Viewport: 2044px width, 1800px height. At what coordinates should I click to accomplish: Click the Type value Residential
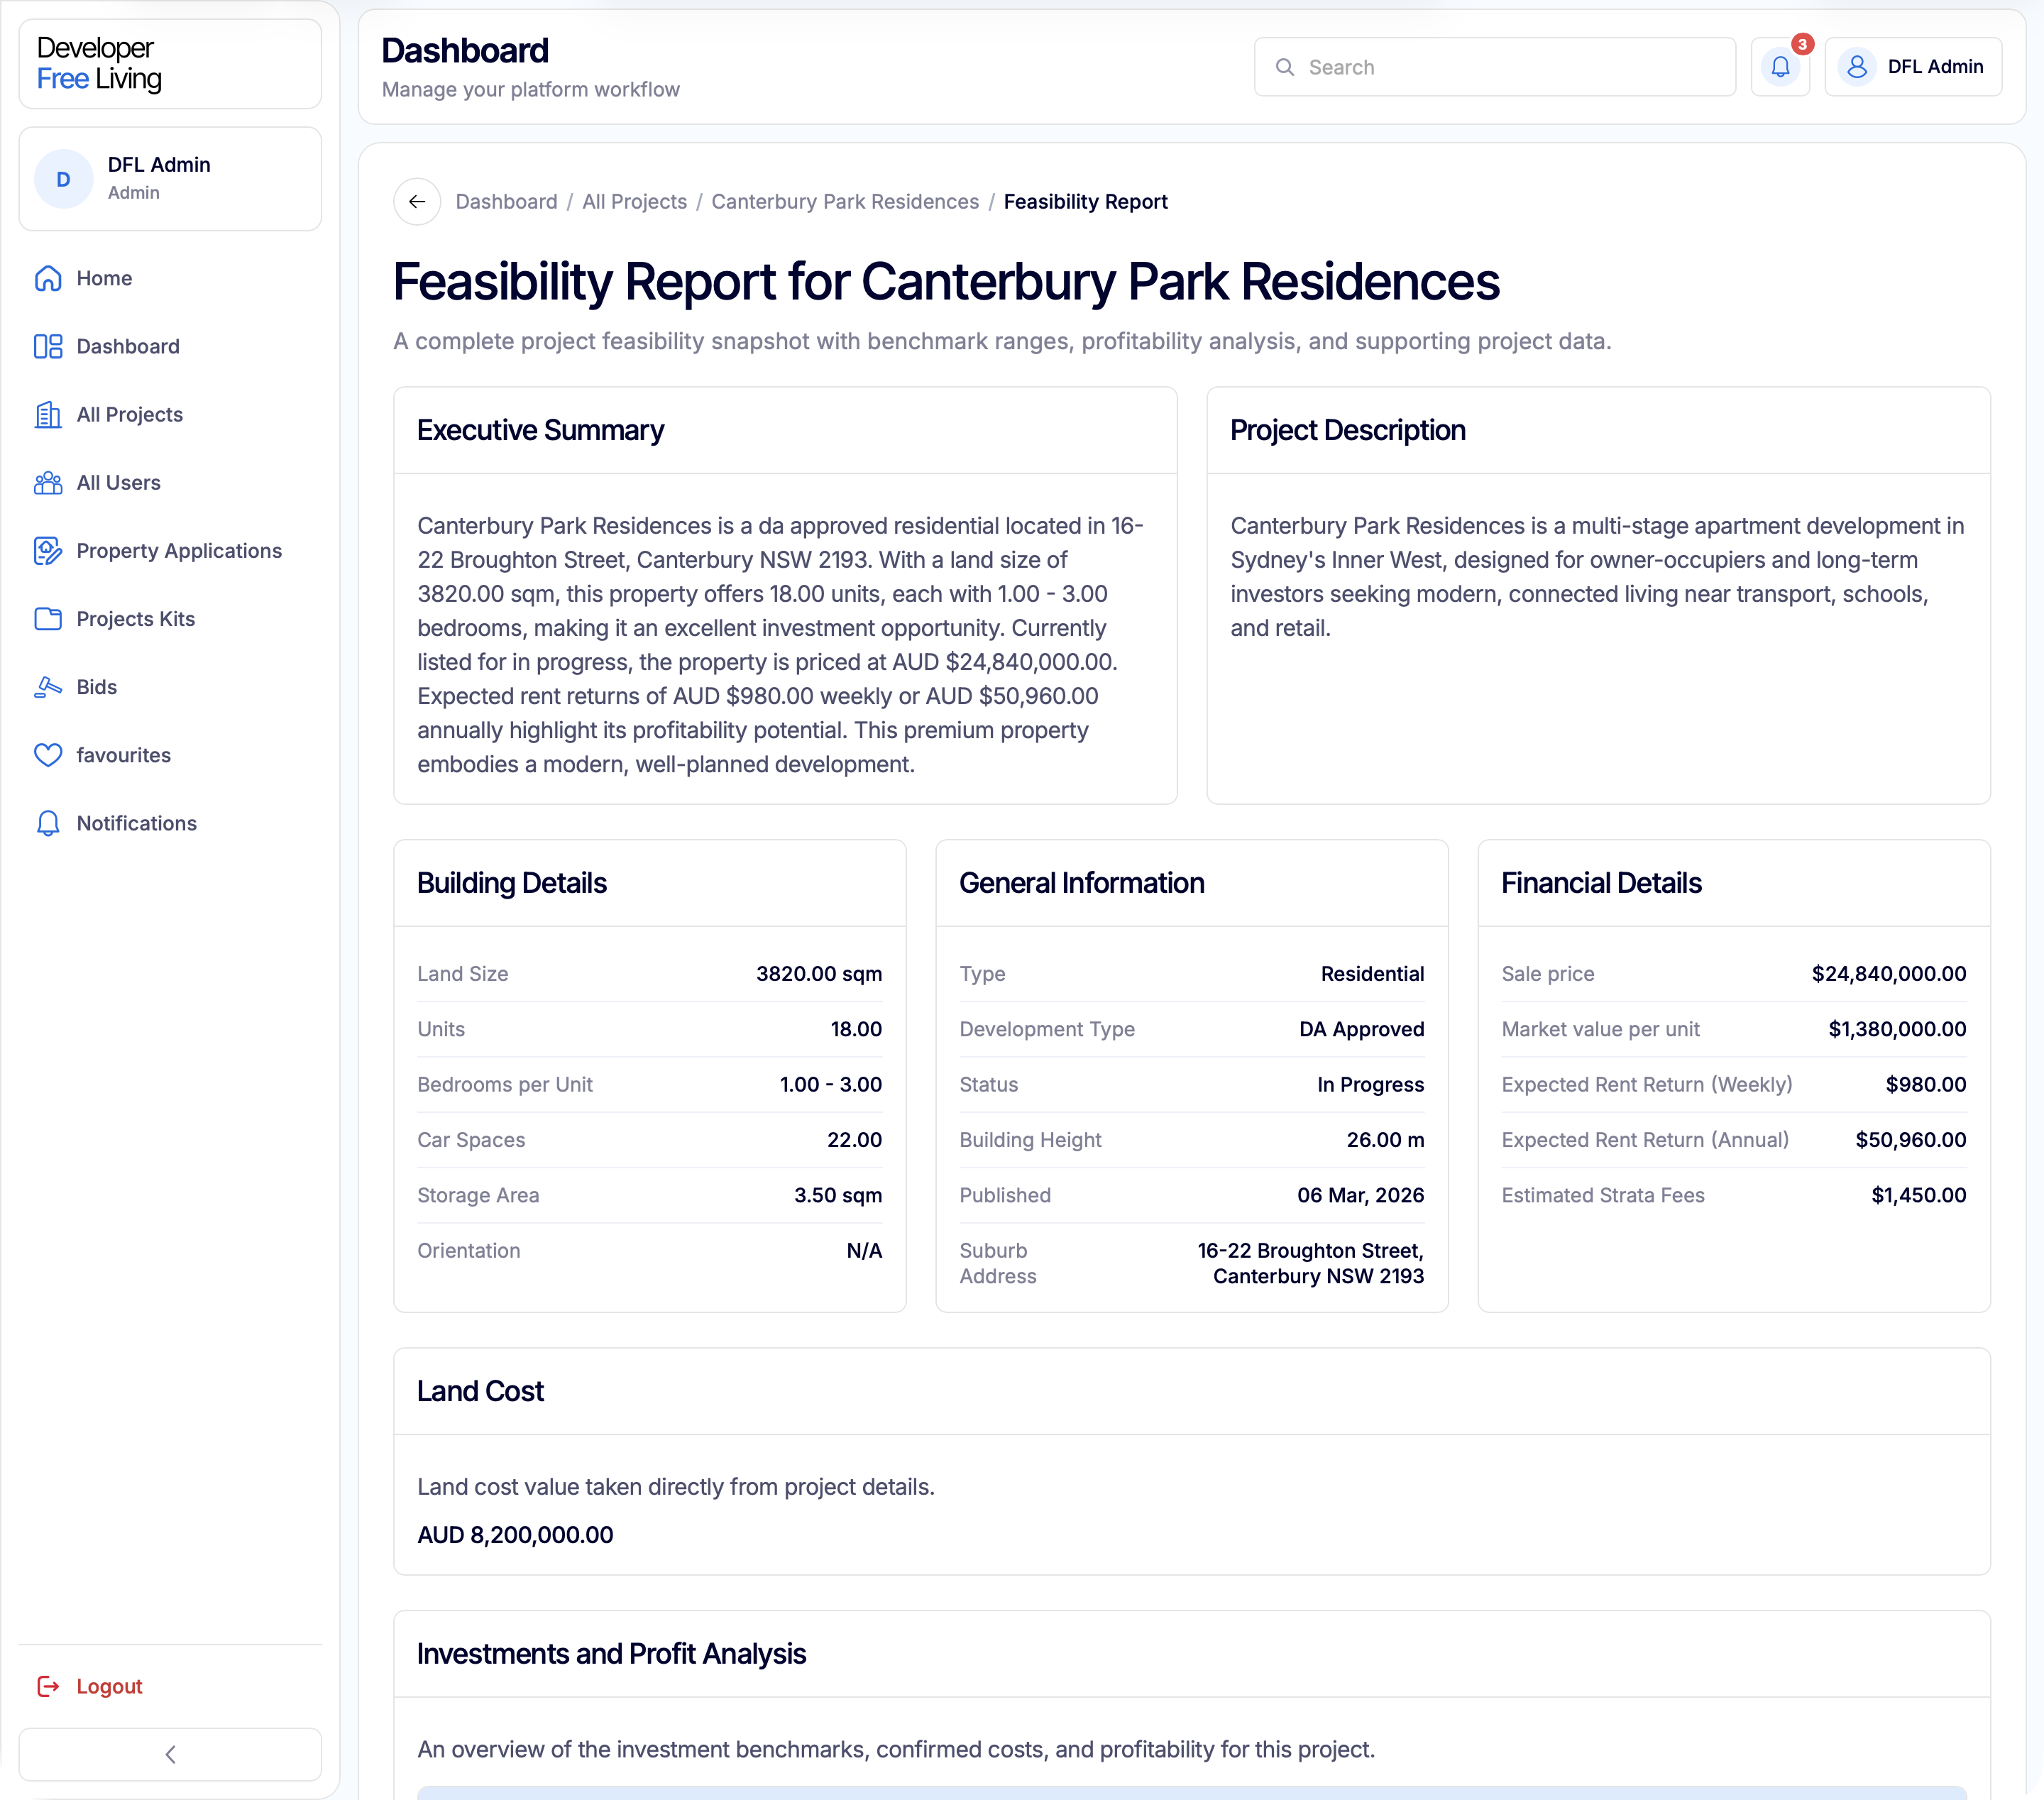1372,974
